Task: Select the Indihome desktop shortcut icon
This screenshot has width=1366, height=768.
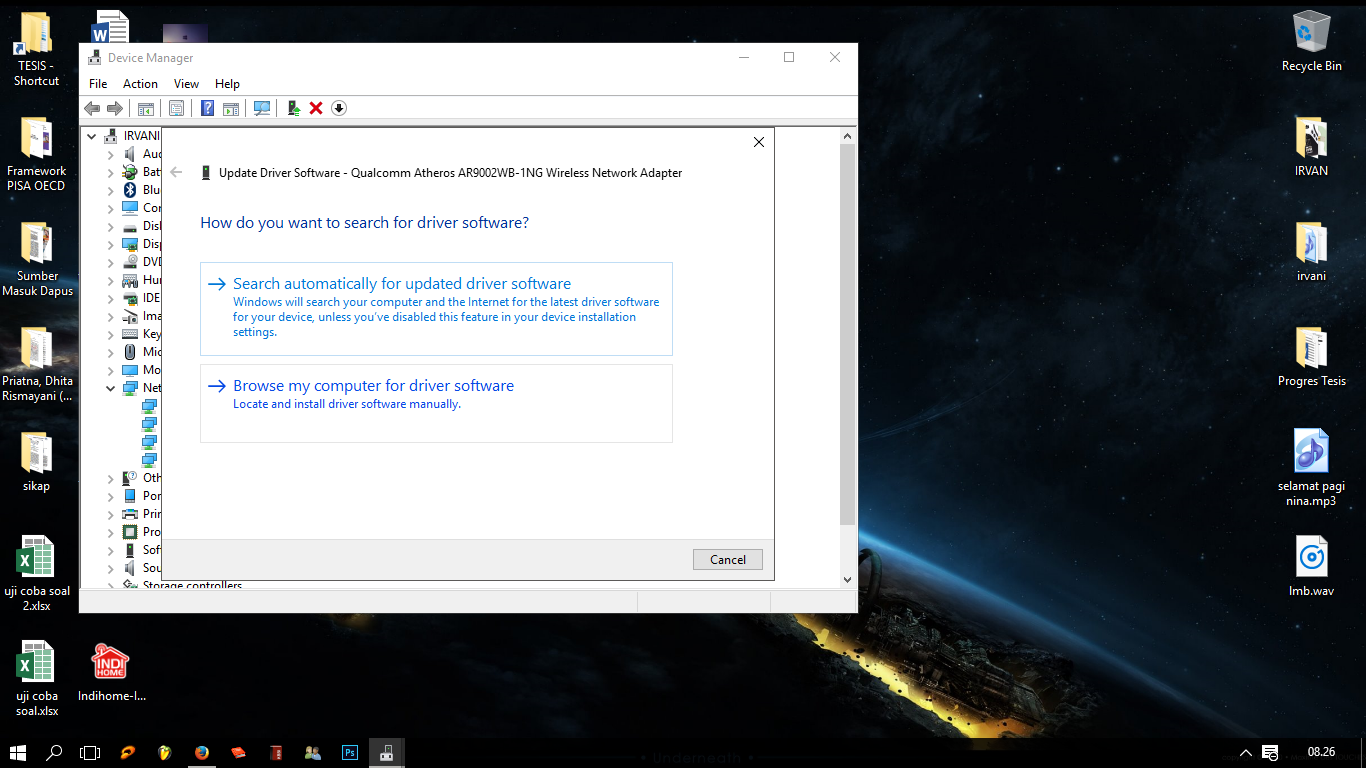Action: [111, 672]
